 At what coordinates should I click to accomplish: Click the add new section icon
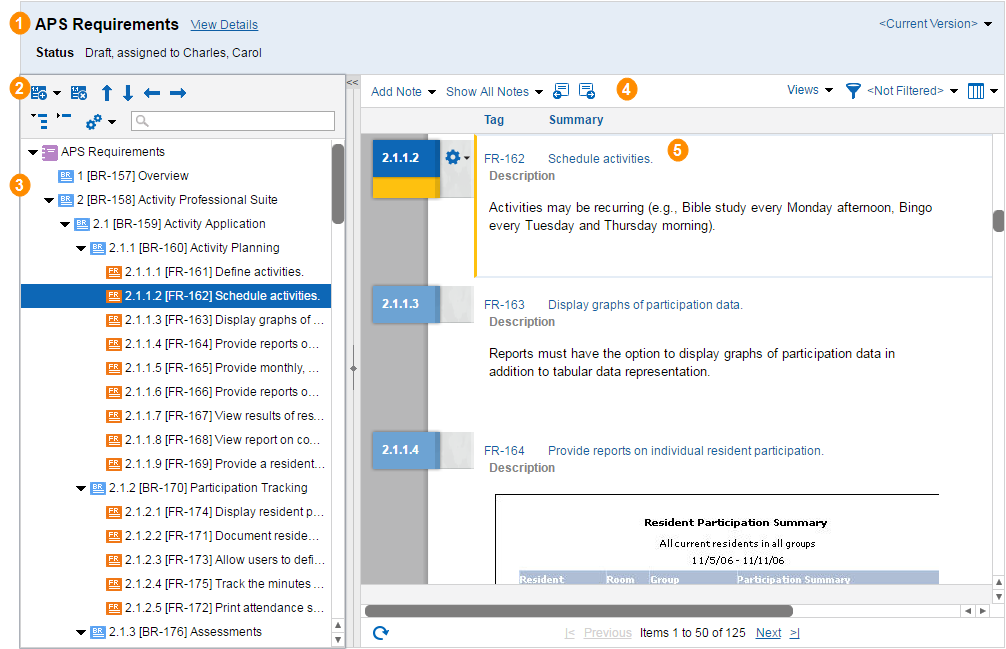point(39,93)
